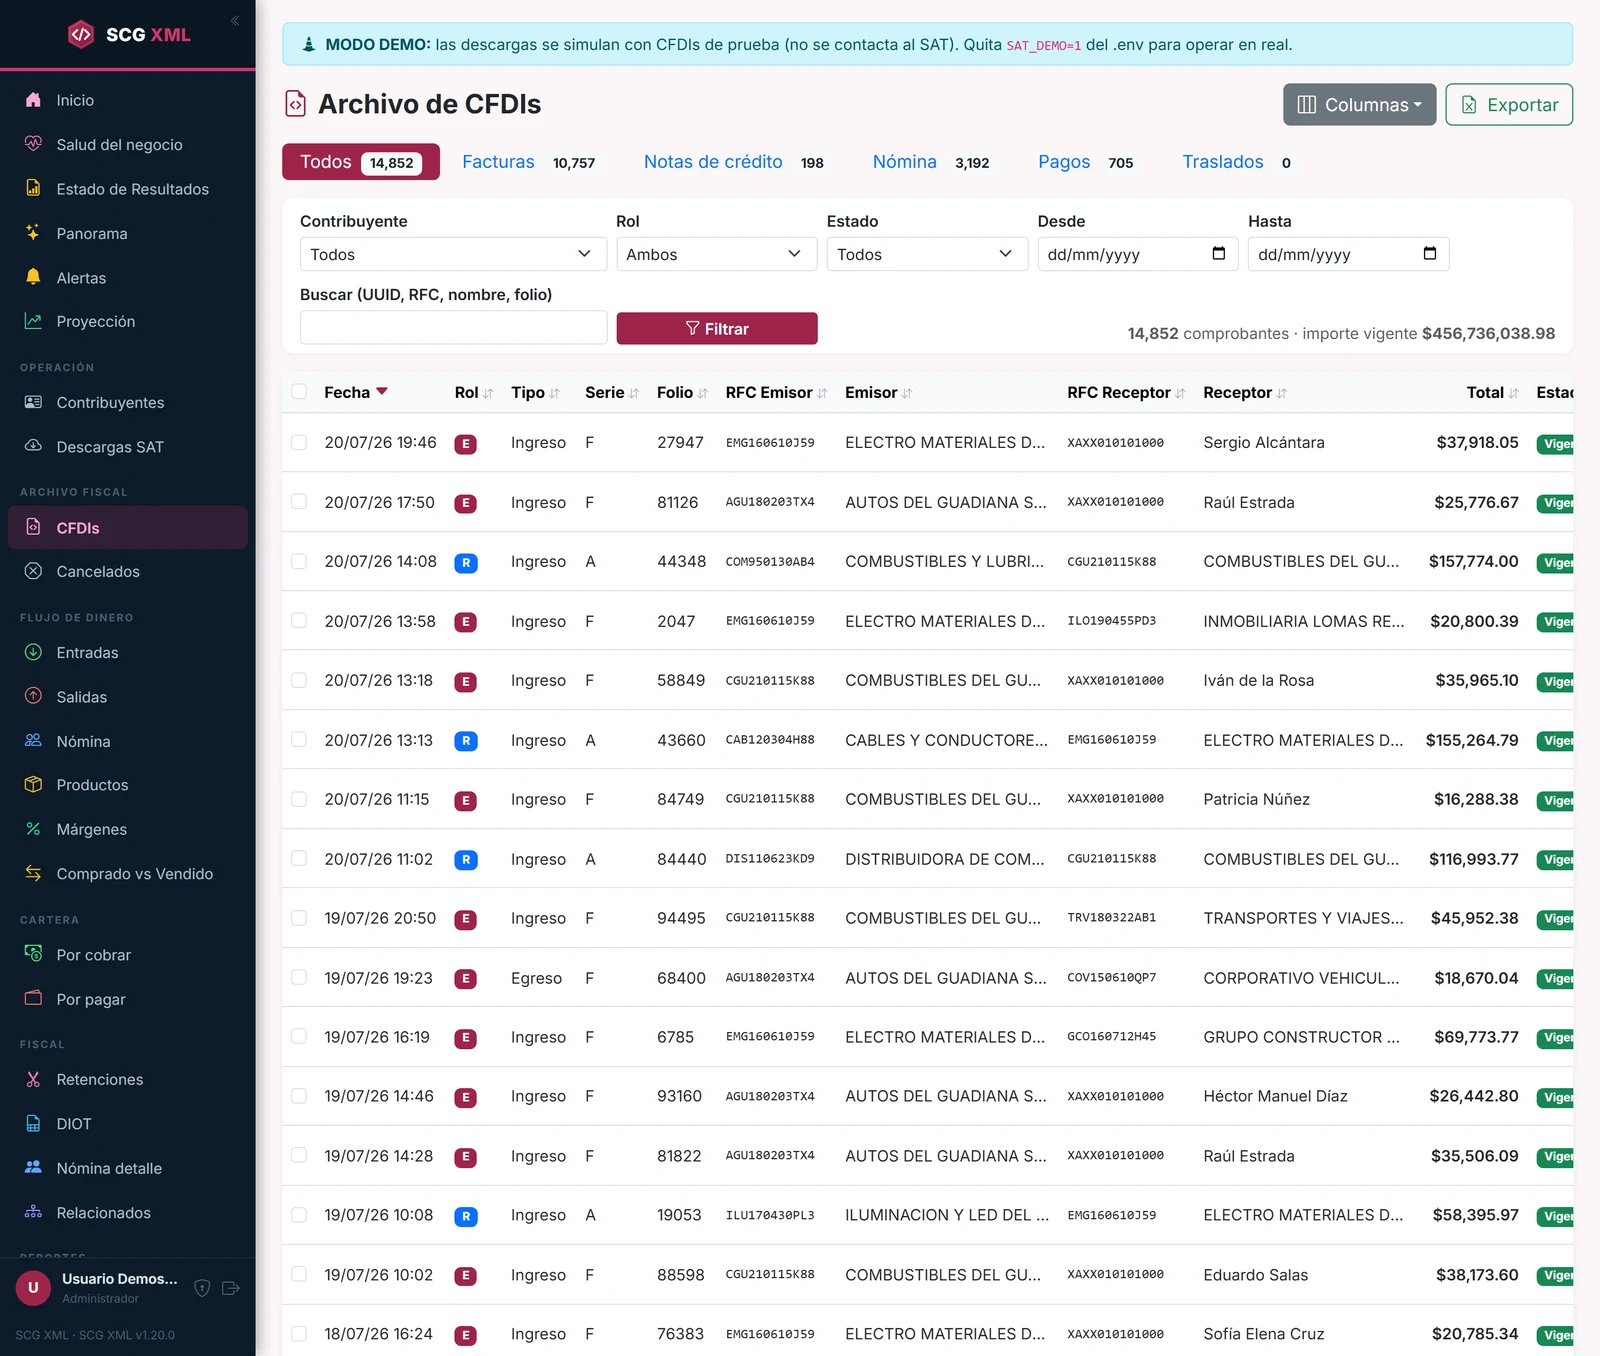This screenshot has width=1600, height=1356.
Task: Open the Contribuyente dropdown
Action: 453,254
